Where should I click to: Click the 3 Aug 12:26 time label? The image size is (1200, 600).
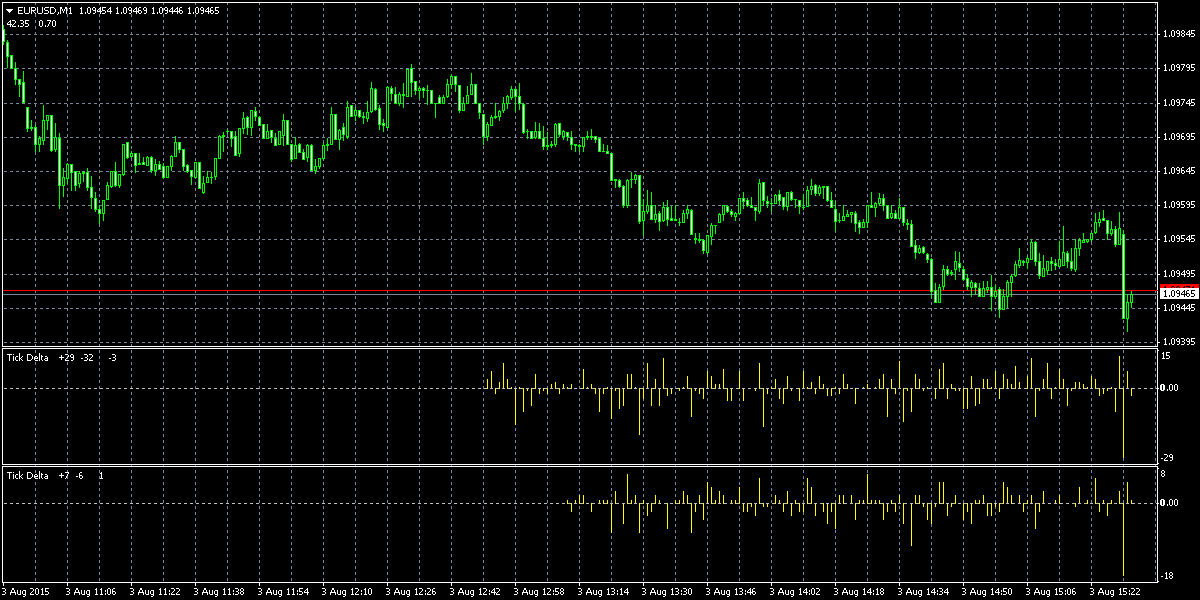point(411,591)
